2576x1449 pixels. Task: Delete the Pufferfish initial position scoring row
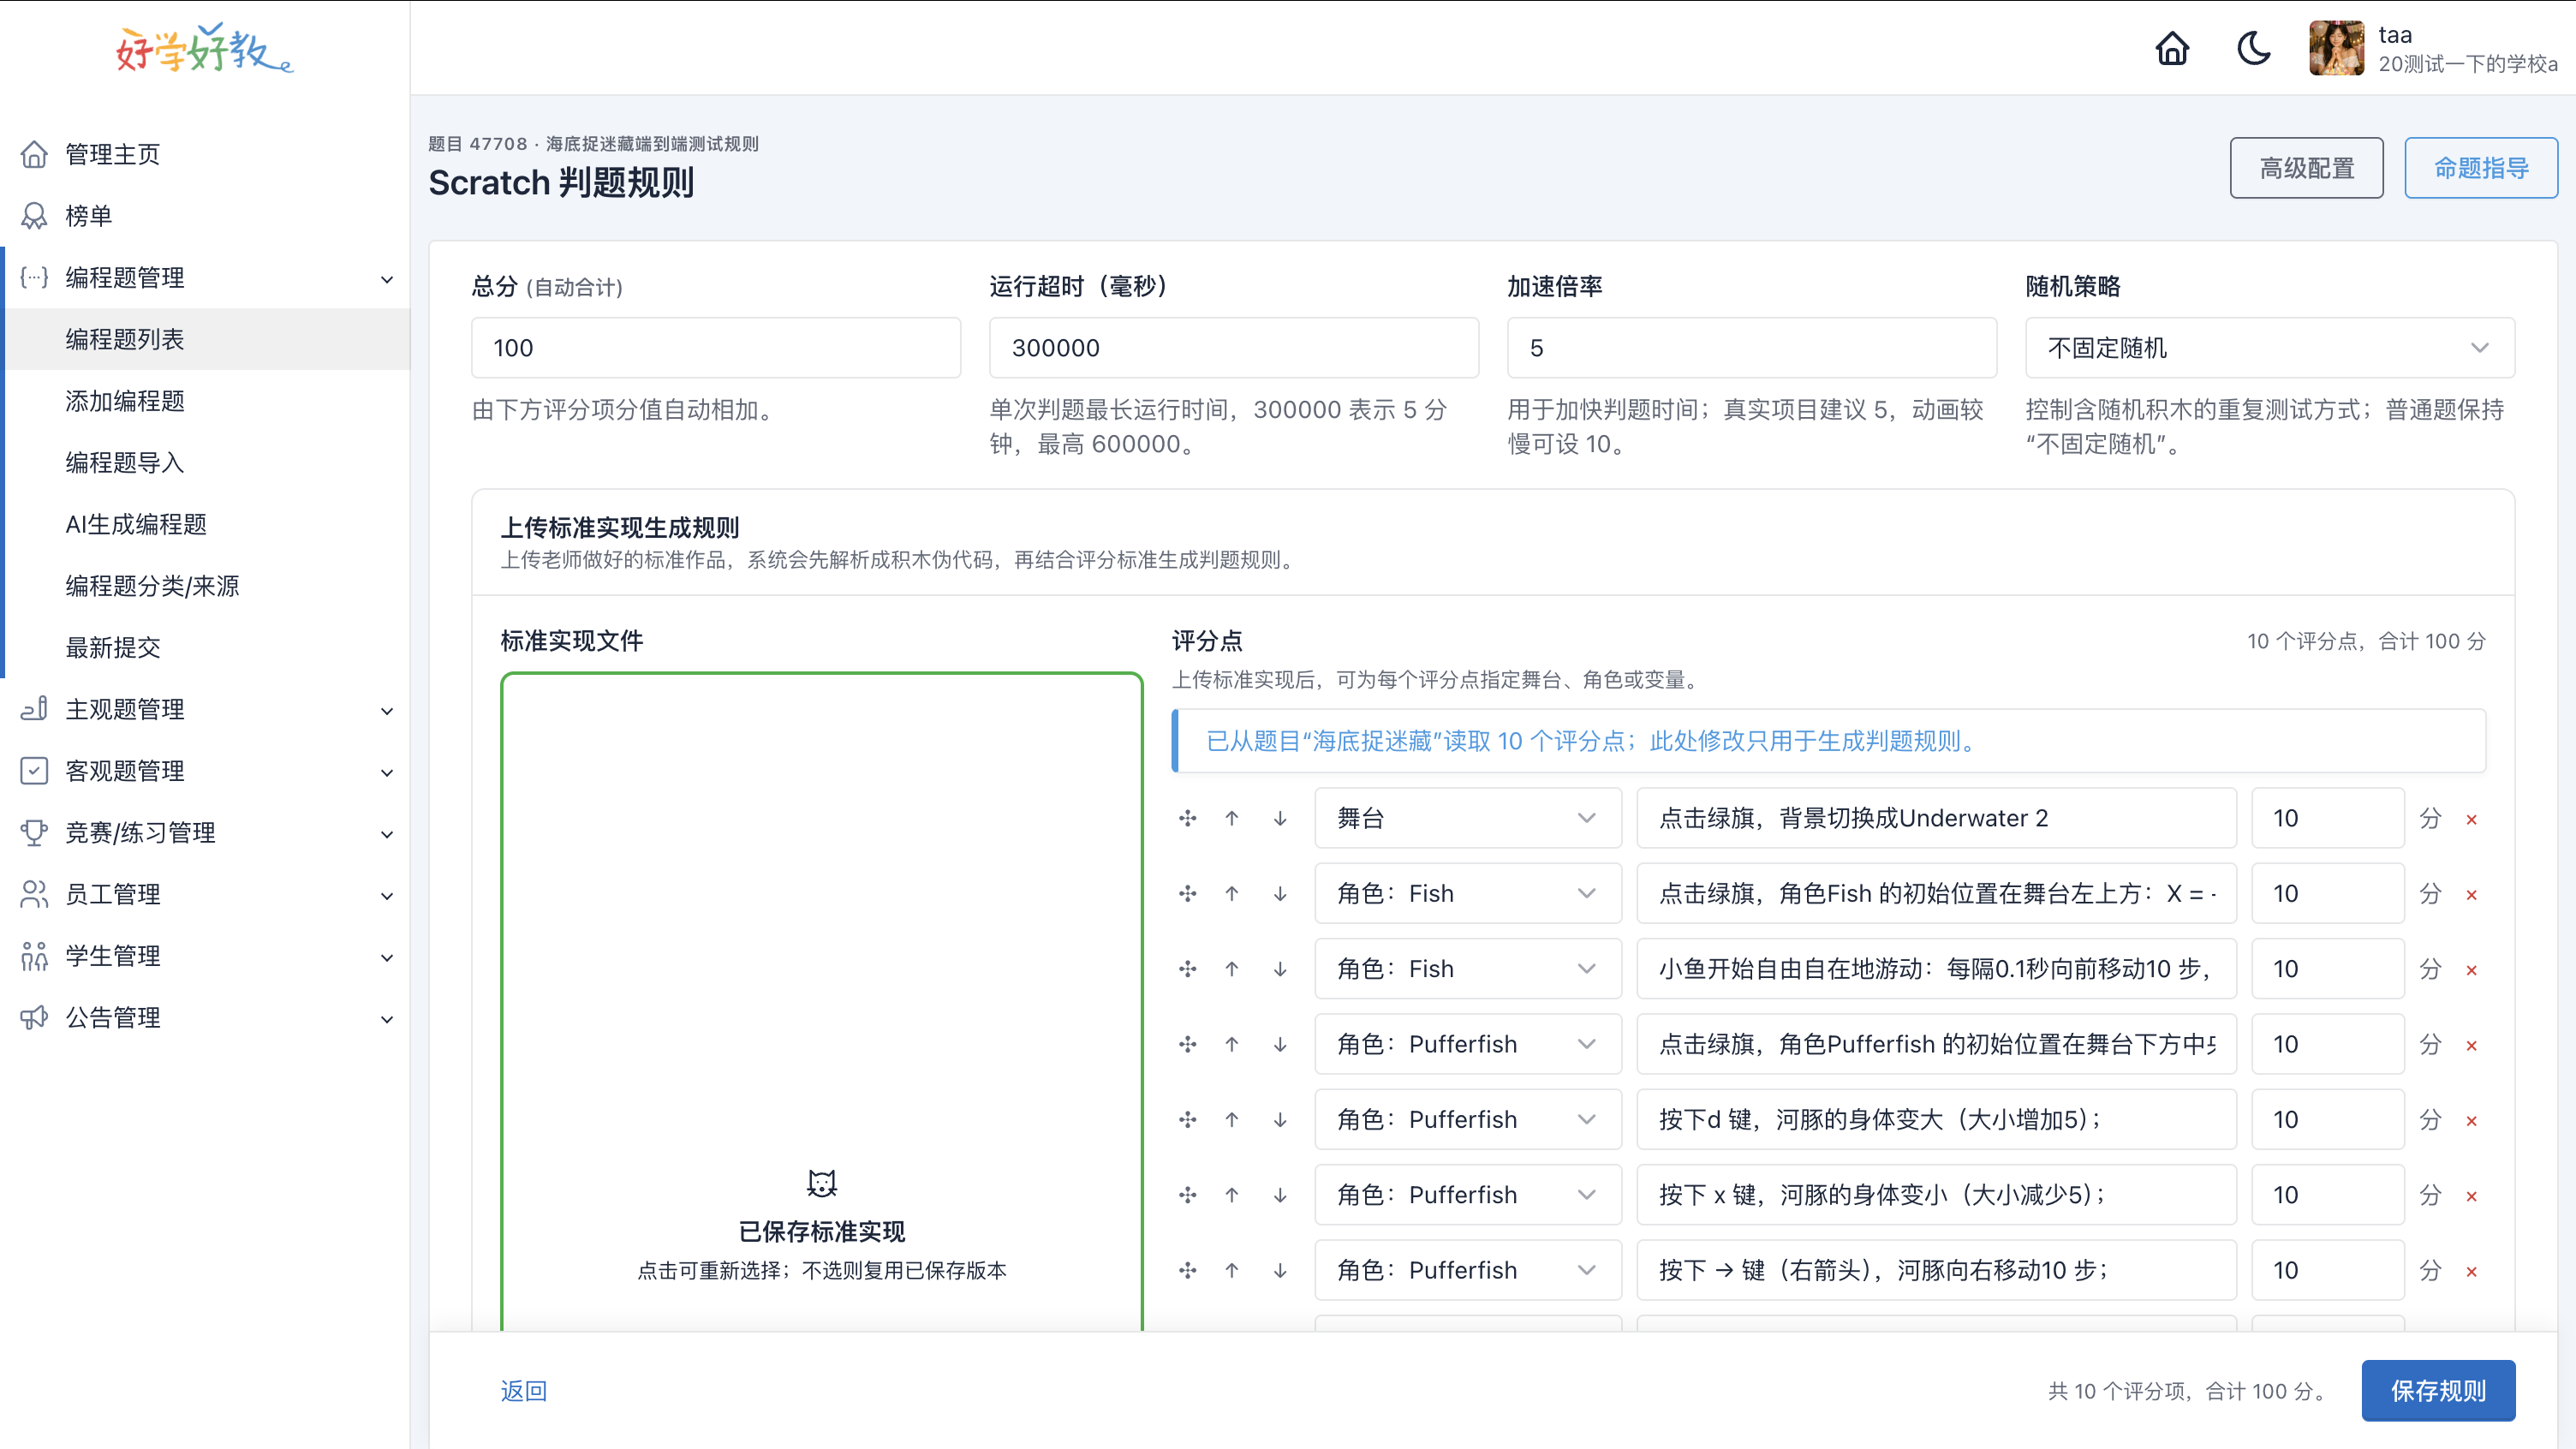point(2471,1045)
